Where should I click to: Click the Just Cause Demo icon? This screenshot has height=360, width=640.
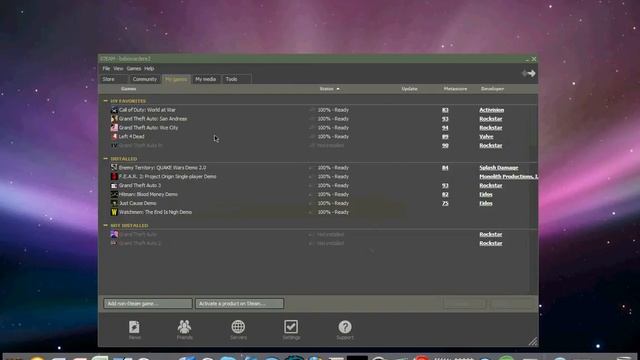tap(114, 203)
